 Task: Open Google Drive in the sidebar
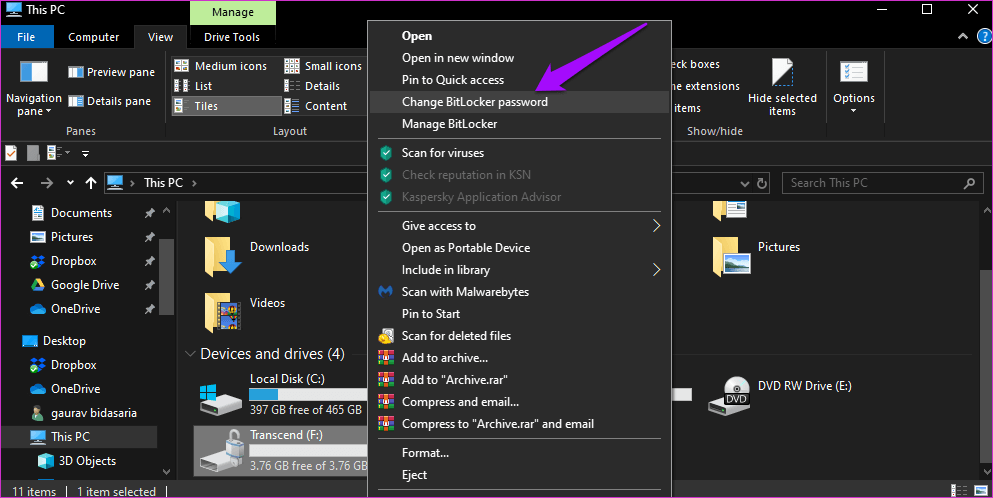click(85, 285)
